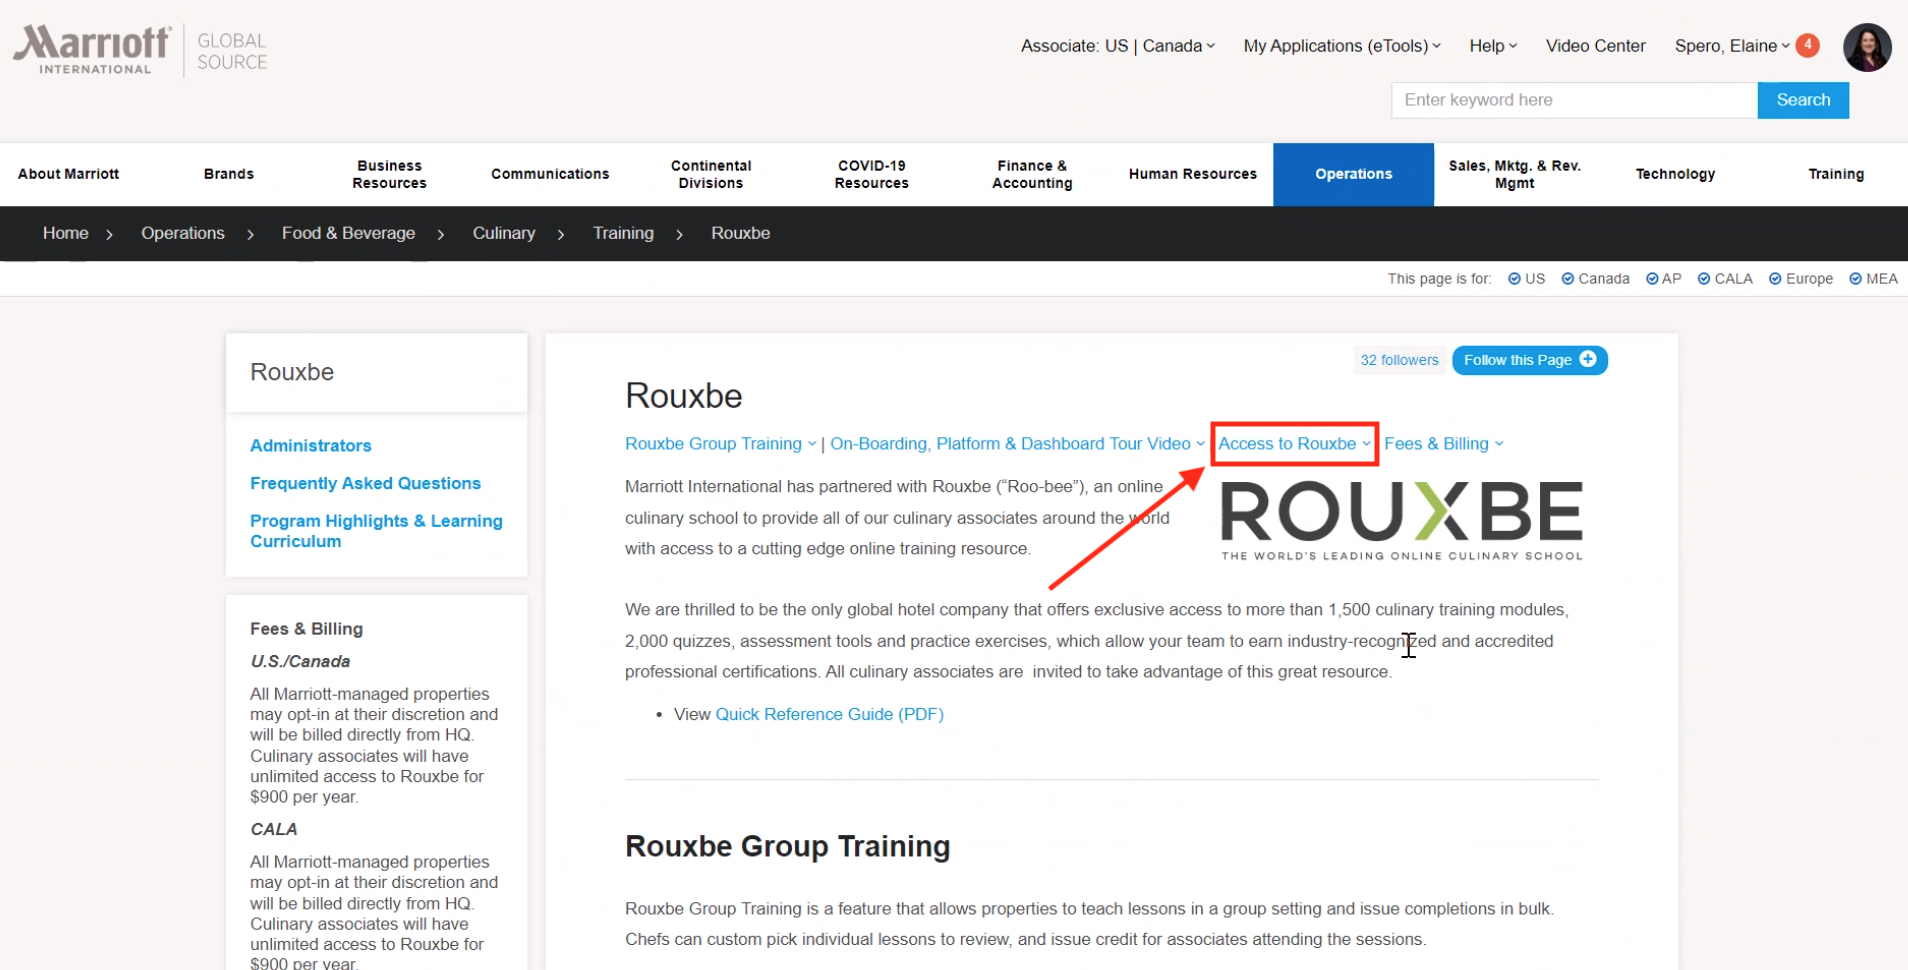
Task: Go to Home in the breadcrumb
Action: (x=65, y=233)
